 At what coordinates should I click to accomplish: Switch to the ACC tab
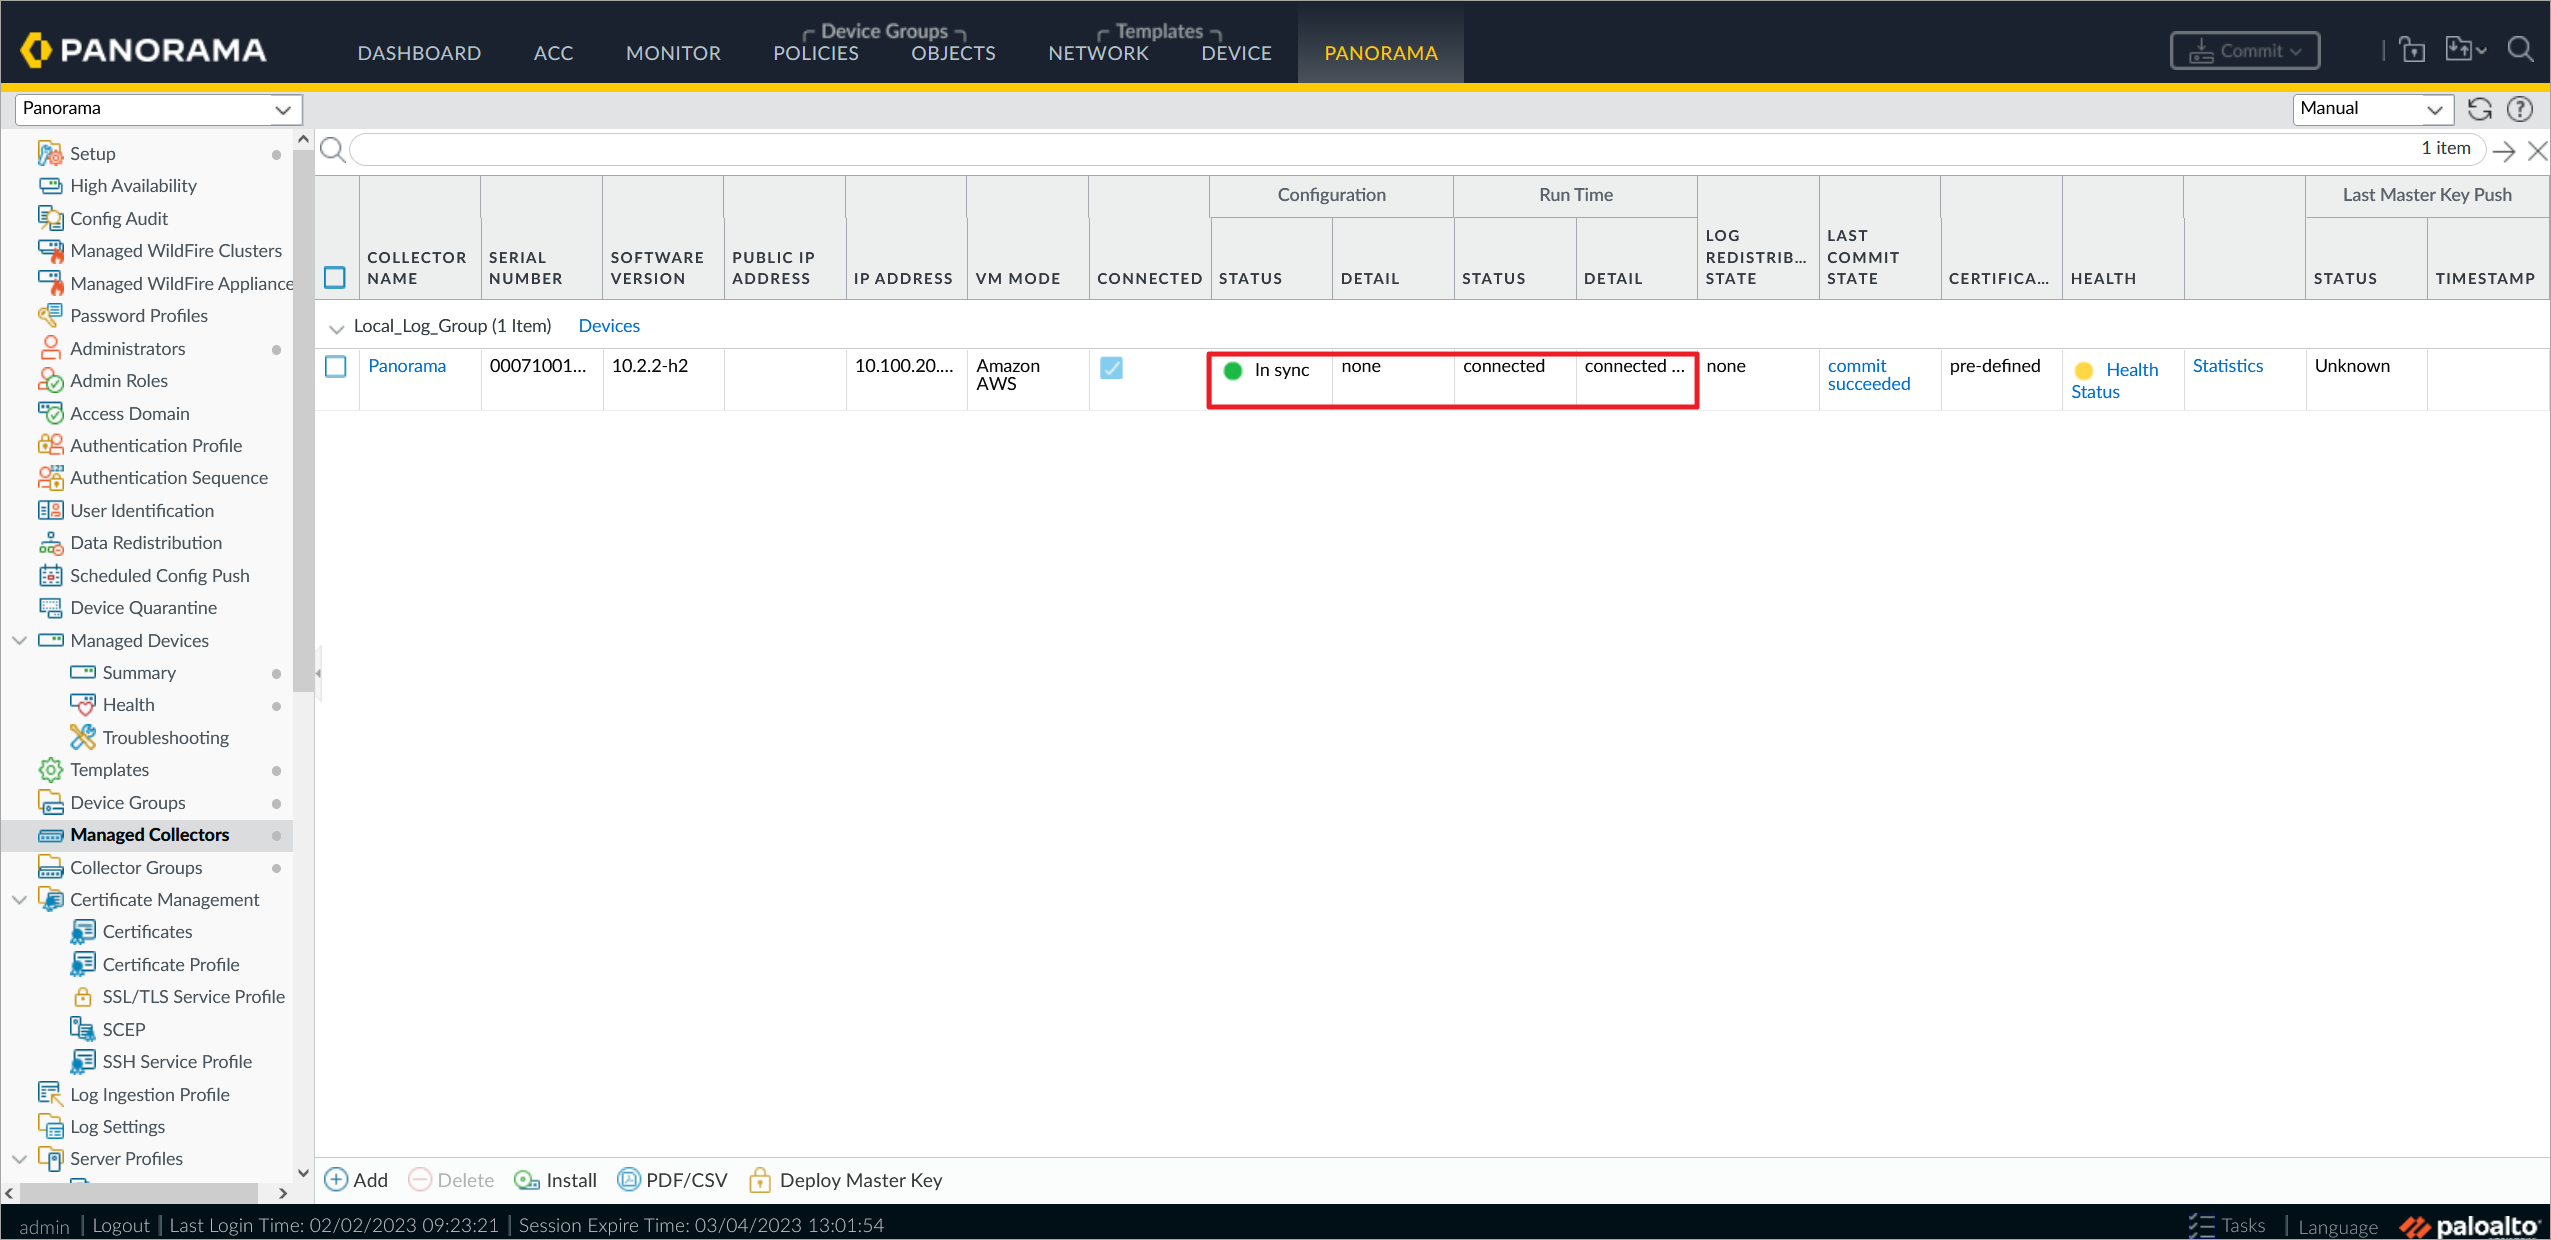[x=553, y=53]
